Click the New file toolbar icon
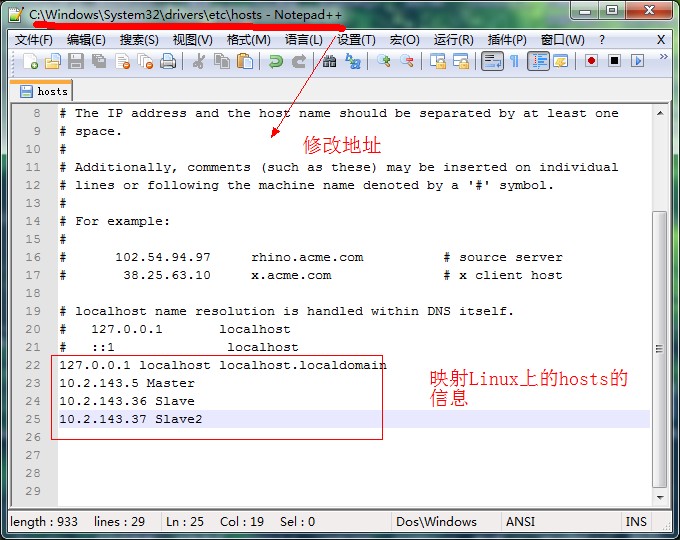The image size is (680, 540). [x=30, y=61]
